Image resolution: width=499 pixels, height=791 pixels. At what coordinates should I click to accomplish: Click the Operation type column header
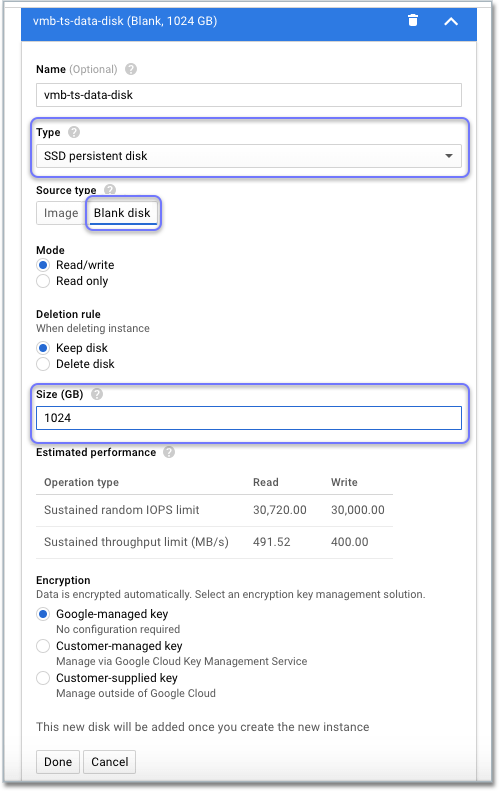(x=81, y=482)
